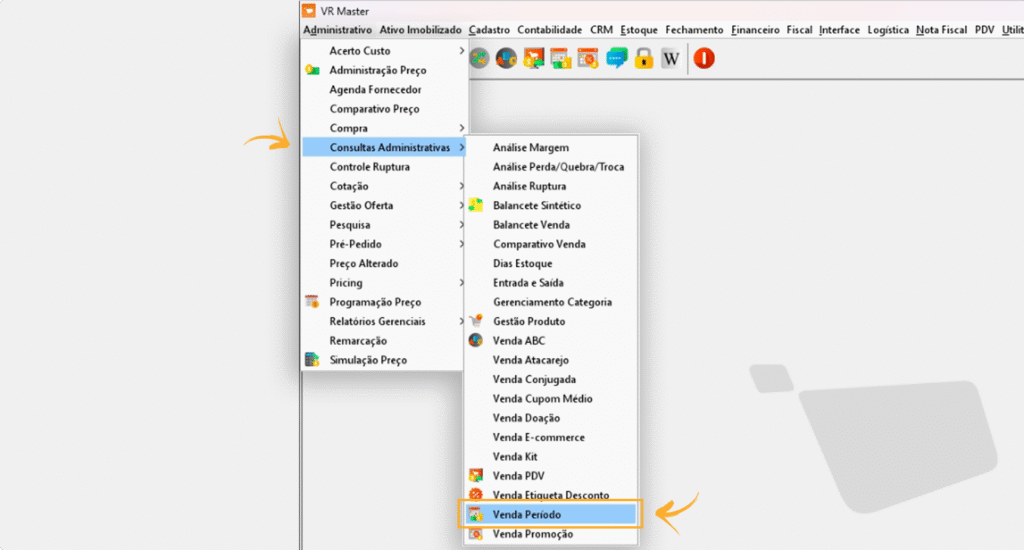
Task: Click the calendar with percent toolbar icon
Action: click(x=588, y=59)
